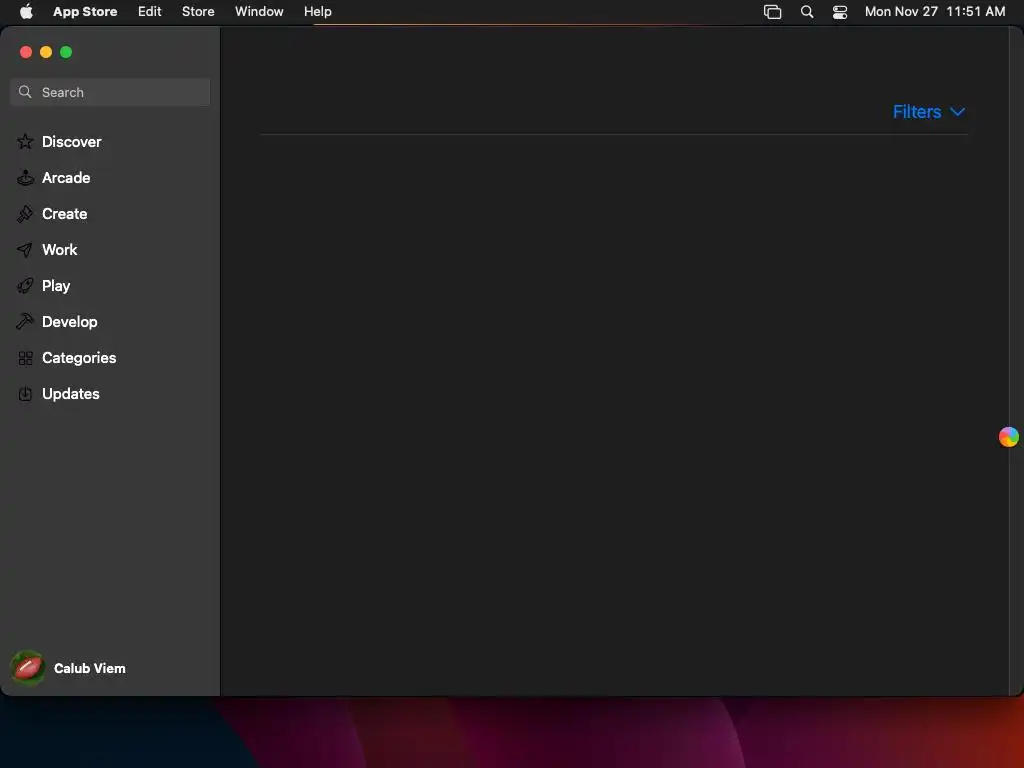1024x768 pixels.
Task: Click the date and time in menu bar
Action: point(935,12)
